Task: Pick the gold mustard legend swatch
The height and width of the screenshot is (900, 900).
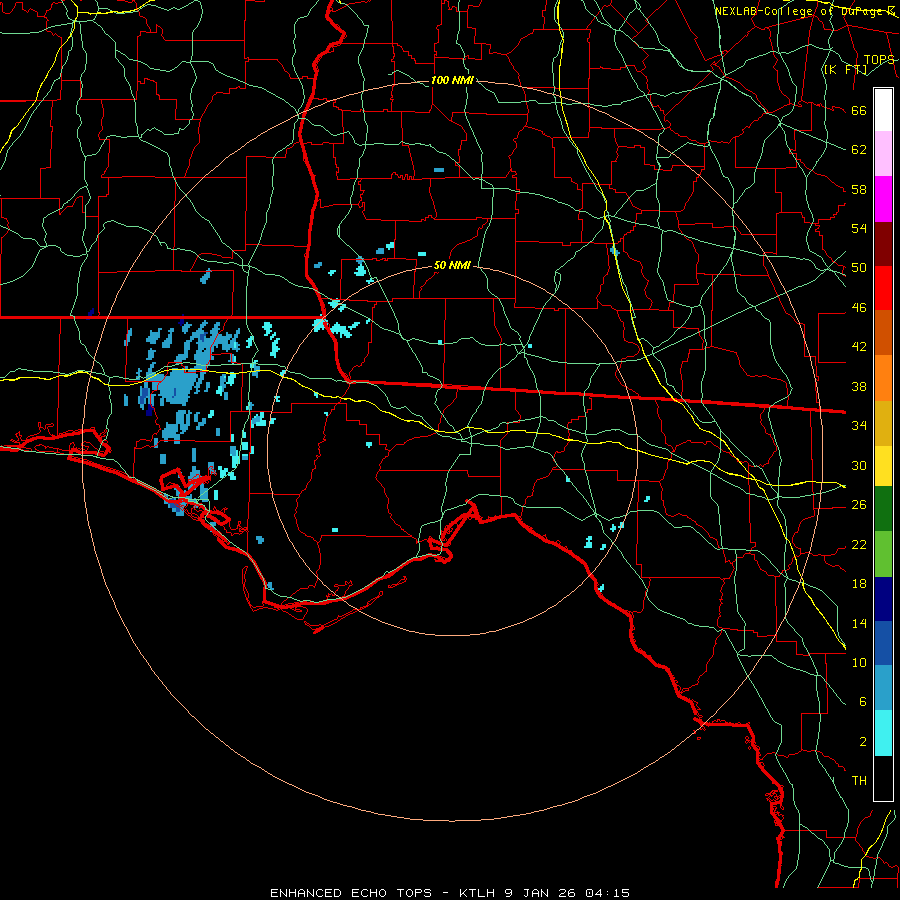Action: coord(883,422)
